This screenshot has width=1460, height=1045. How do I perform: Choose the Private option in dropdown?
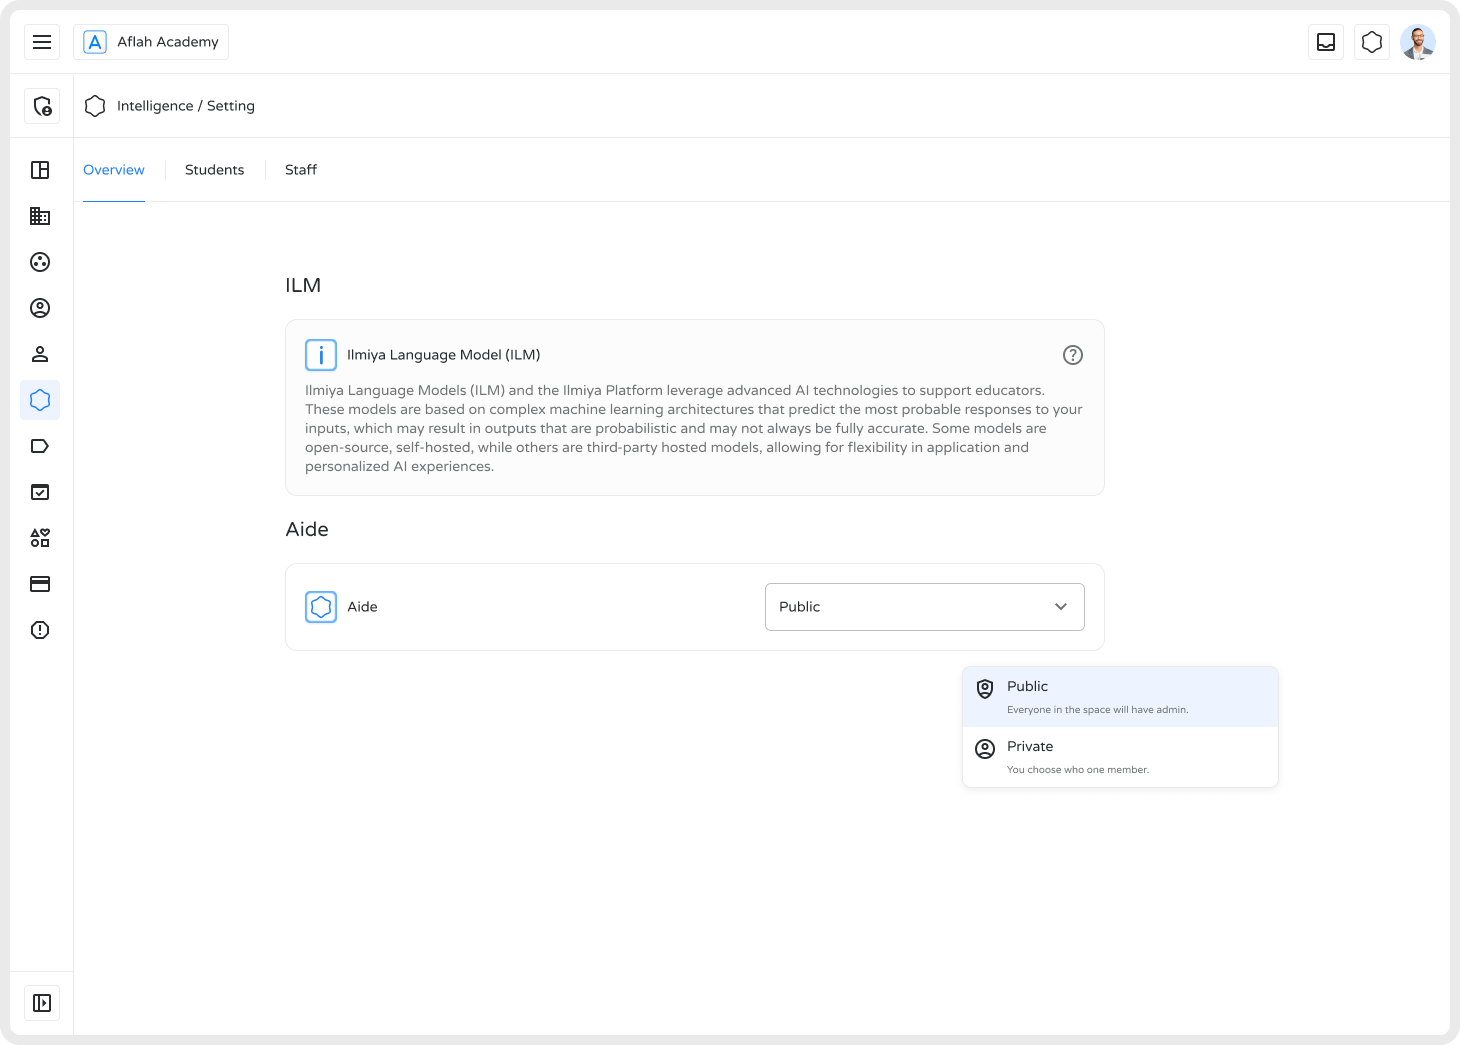point(1120,757)
